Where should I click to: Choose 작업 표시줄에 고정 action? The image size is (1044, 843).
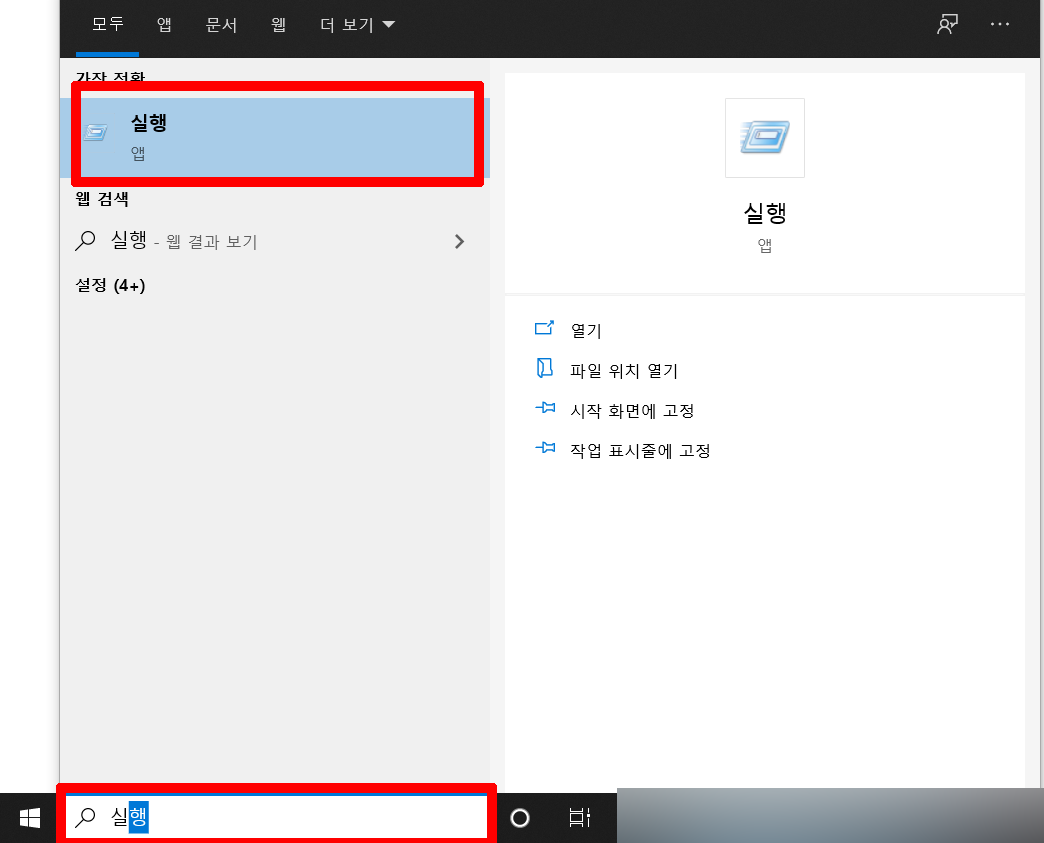pyautogui.click(x=640, y=451)
